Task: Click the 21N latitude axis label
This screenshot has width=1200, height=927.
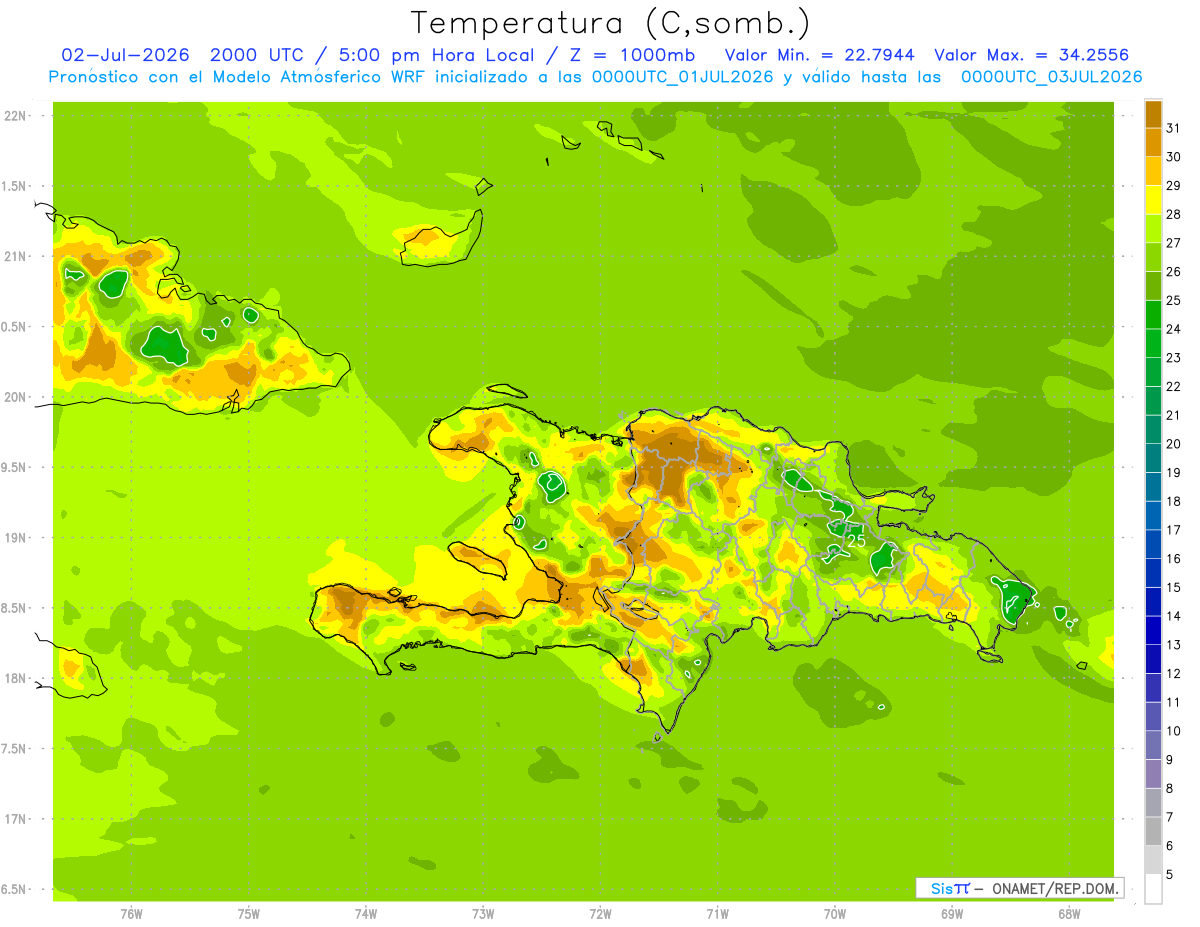Action: (x=15, y=256)
